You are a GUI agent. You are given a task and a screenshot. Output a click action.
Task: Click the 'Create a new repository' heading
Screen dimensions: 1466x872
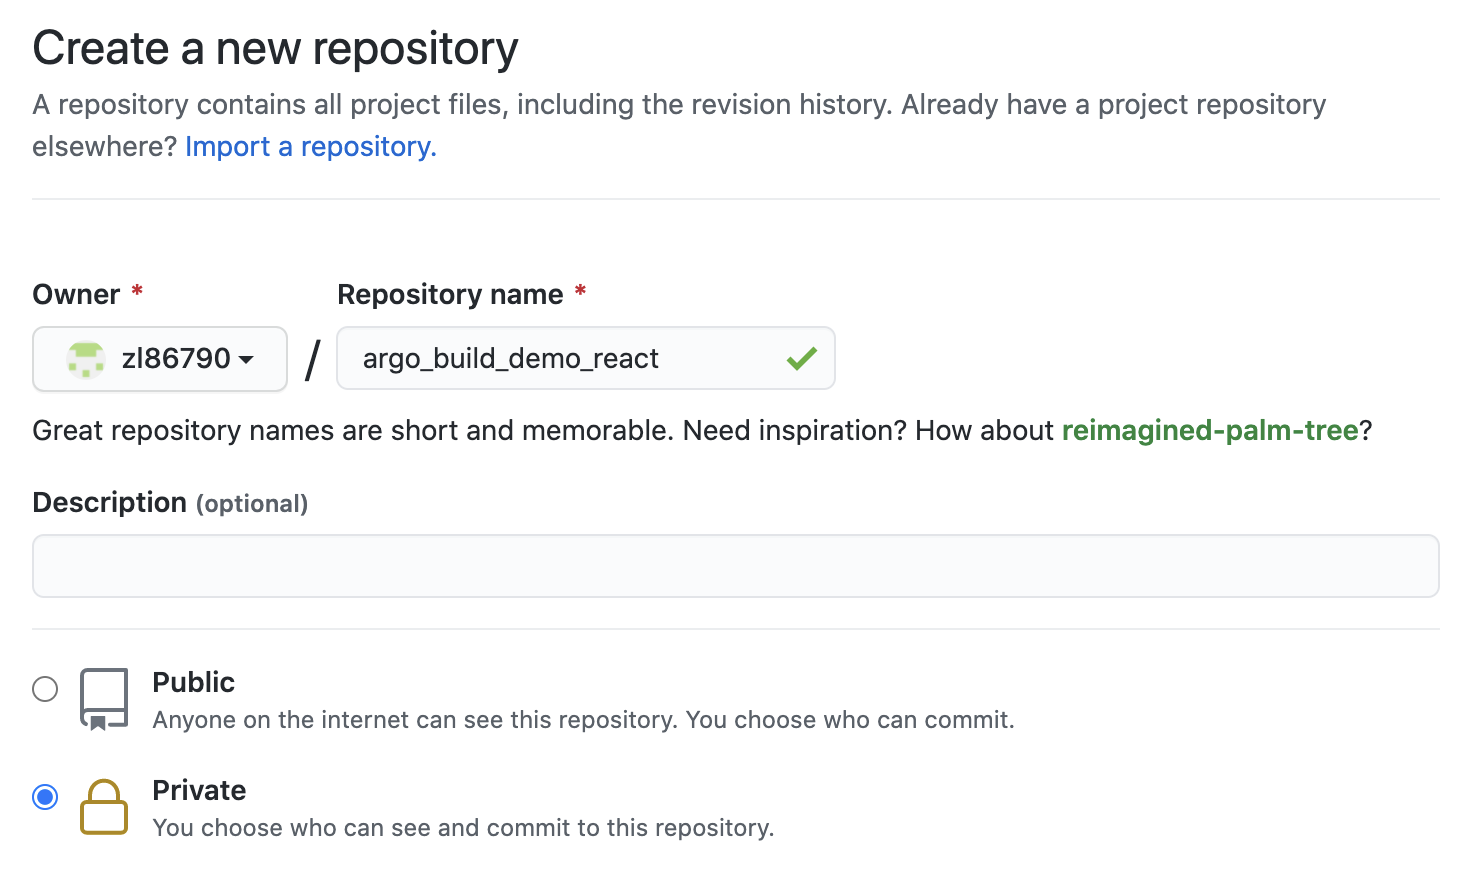pyautogui.click(x=276, y=48)
